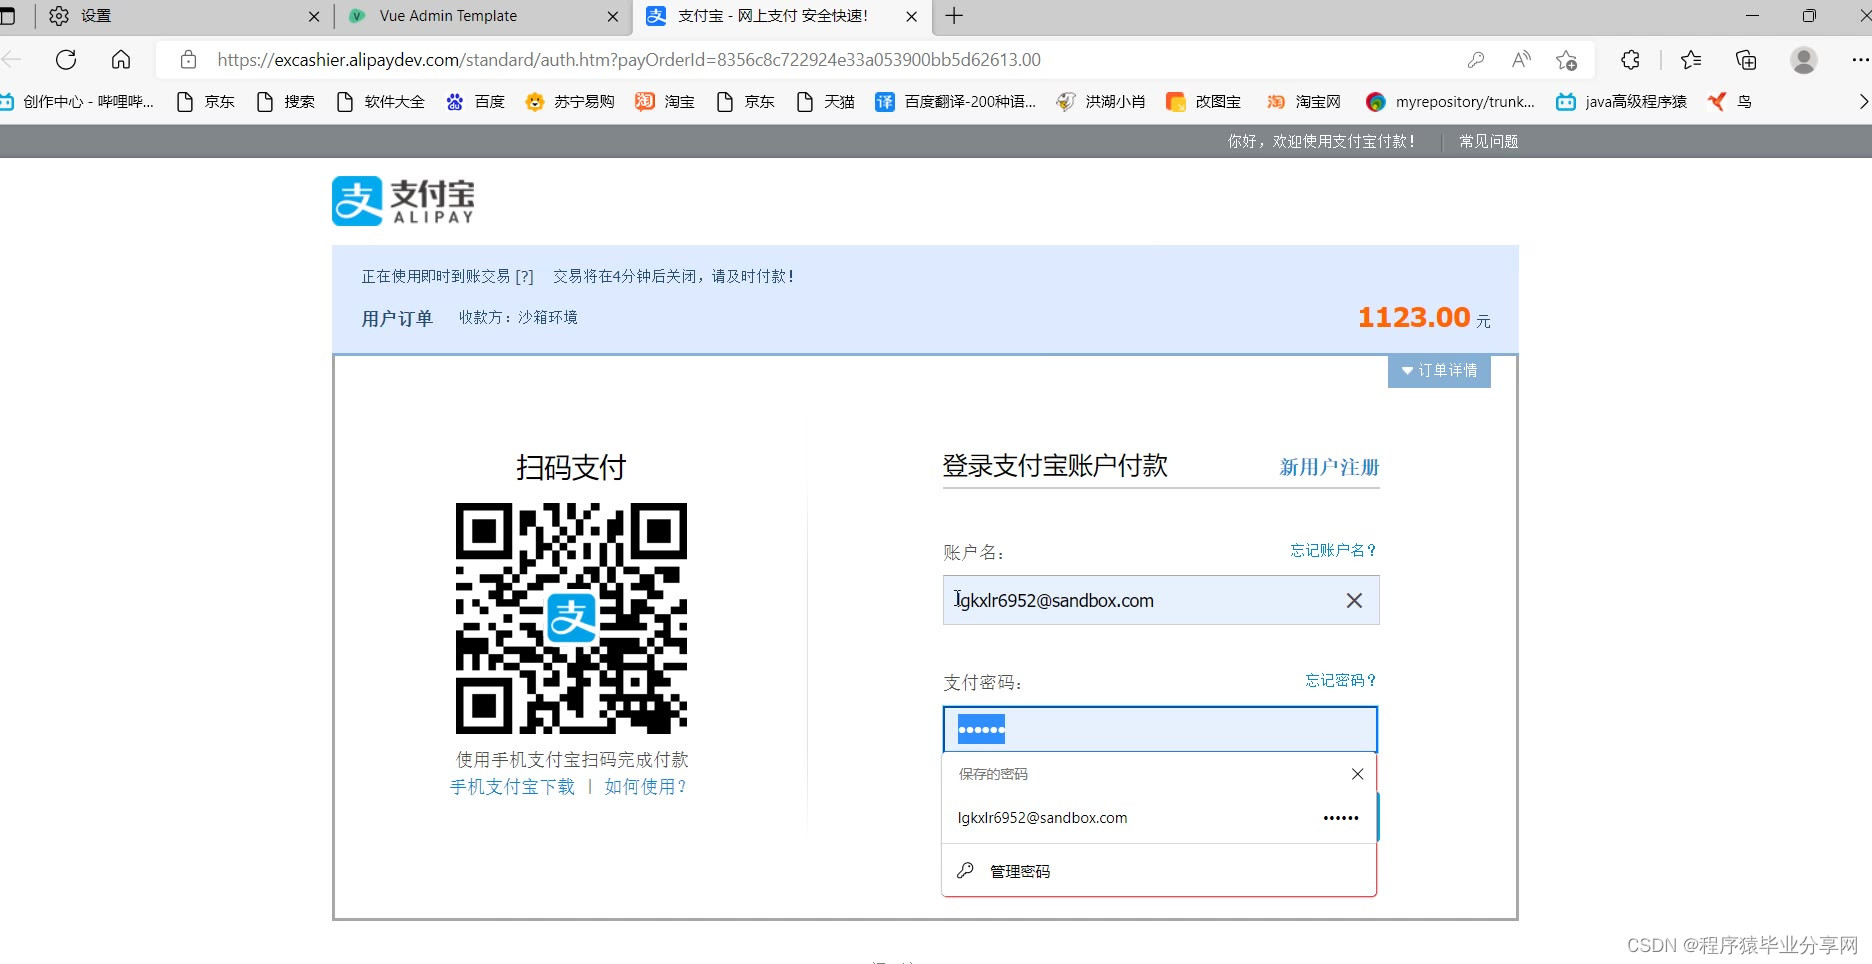Click the 用户订单 heading

397,318
